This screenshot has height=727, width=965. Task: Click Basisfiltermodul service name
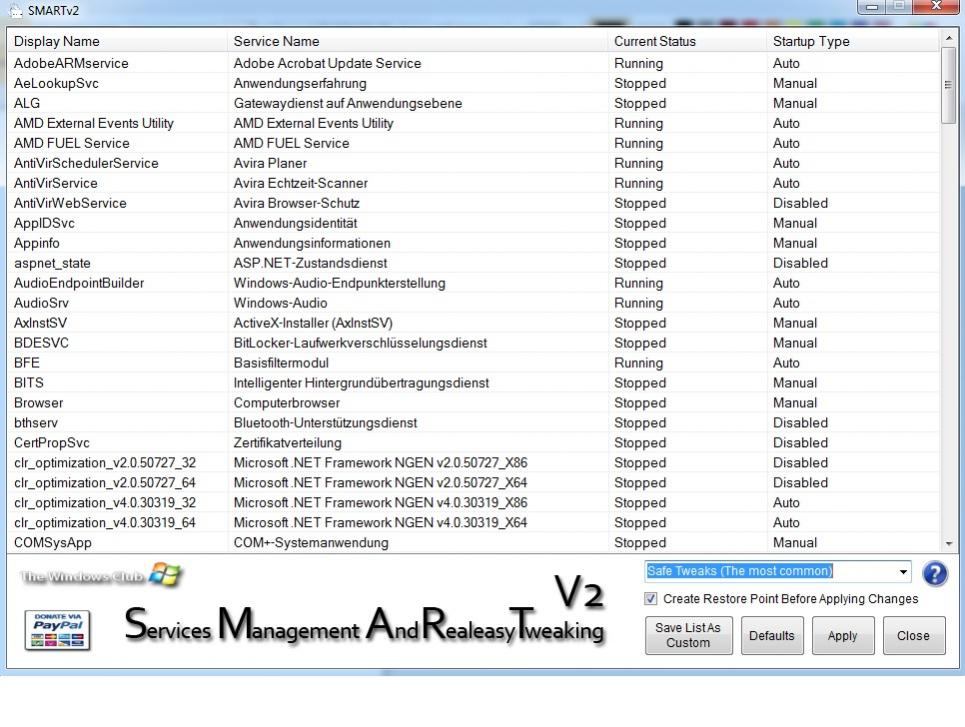coord(281,363)
